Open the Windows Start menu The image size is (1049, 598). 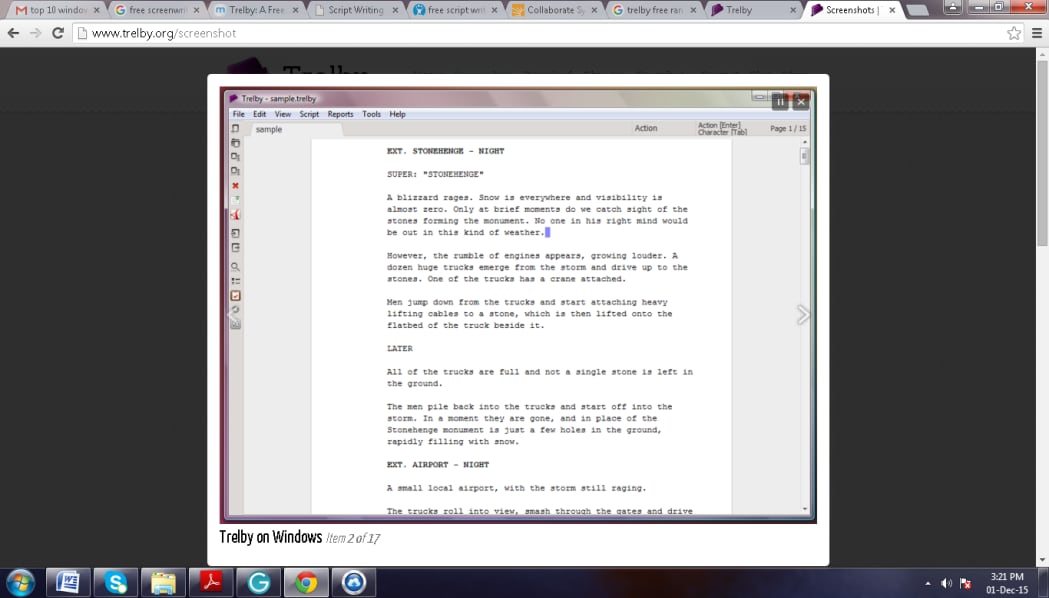[20, 583]
